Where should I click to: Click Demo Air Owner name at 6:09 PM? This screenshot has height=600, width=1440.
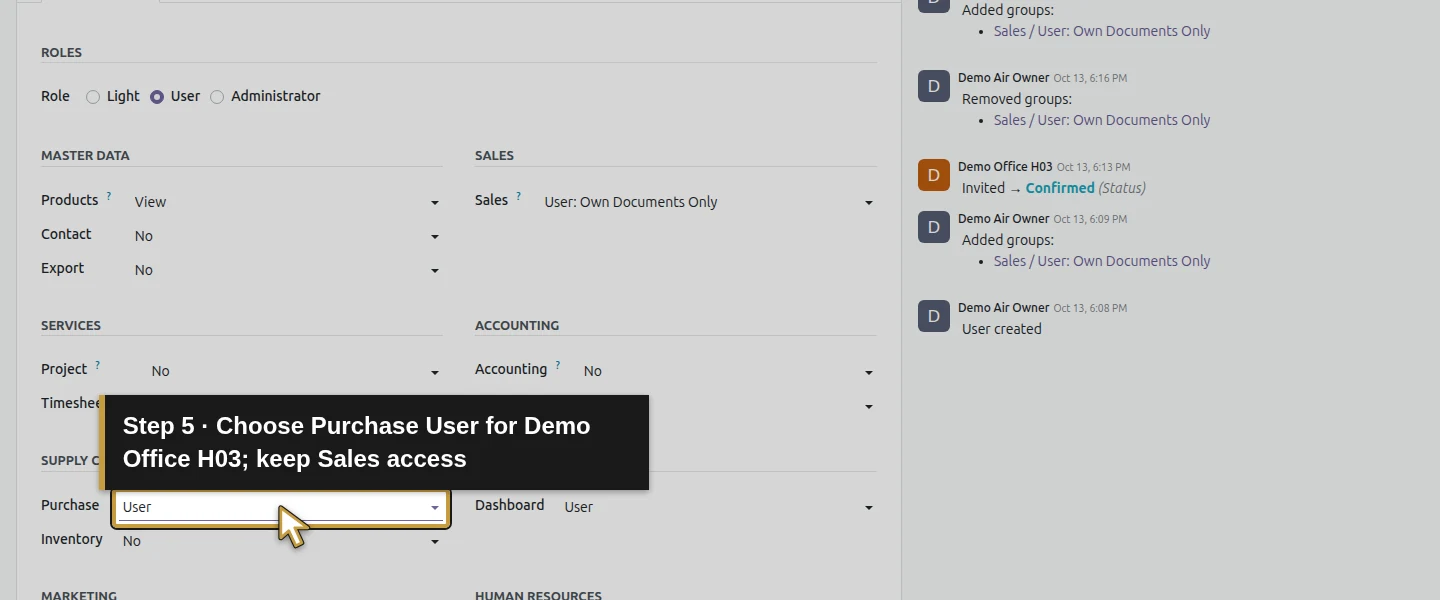[1004, 219]
